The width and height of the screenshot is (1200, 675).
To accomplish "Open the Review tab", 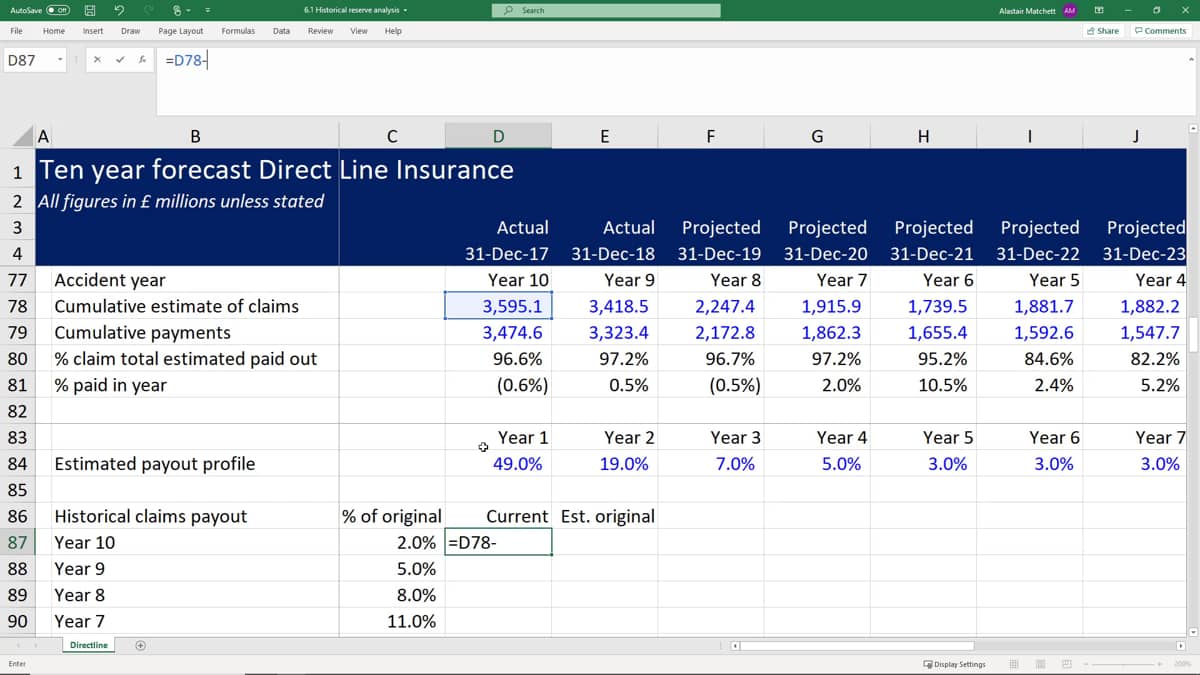I will click(x=320, y=31).
